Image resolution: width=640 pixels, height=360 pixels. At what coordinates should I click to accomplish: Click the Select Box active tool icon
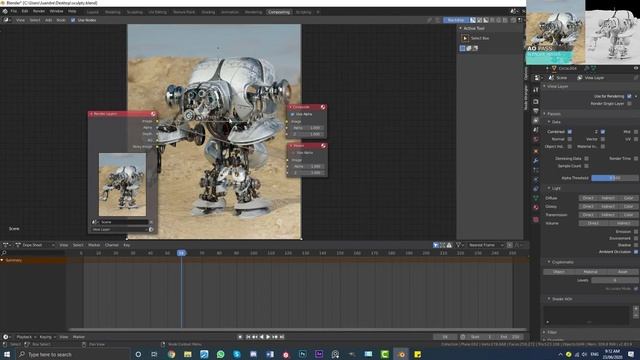[x=465, y=38]
